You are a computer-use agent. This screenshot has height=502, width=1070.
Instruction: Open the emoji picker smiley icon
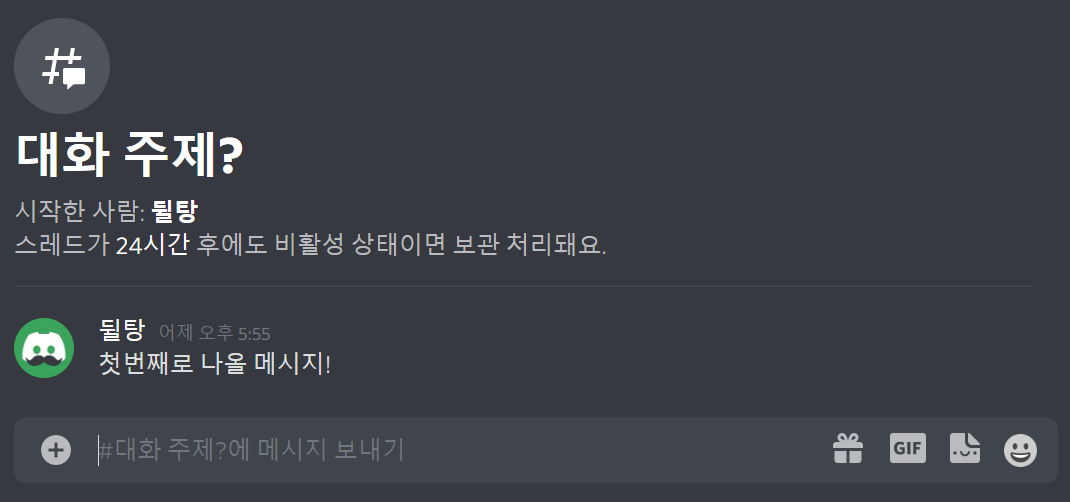[1020, 451]
